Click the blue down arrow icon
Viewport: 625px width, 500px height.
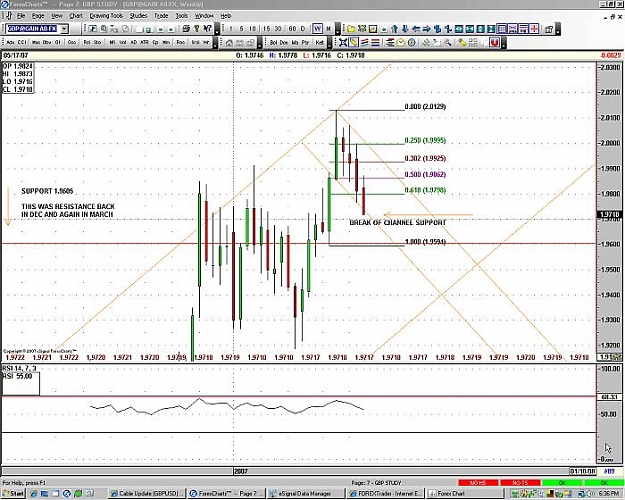point(405,29)
